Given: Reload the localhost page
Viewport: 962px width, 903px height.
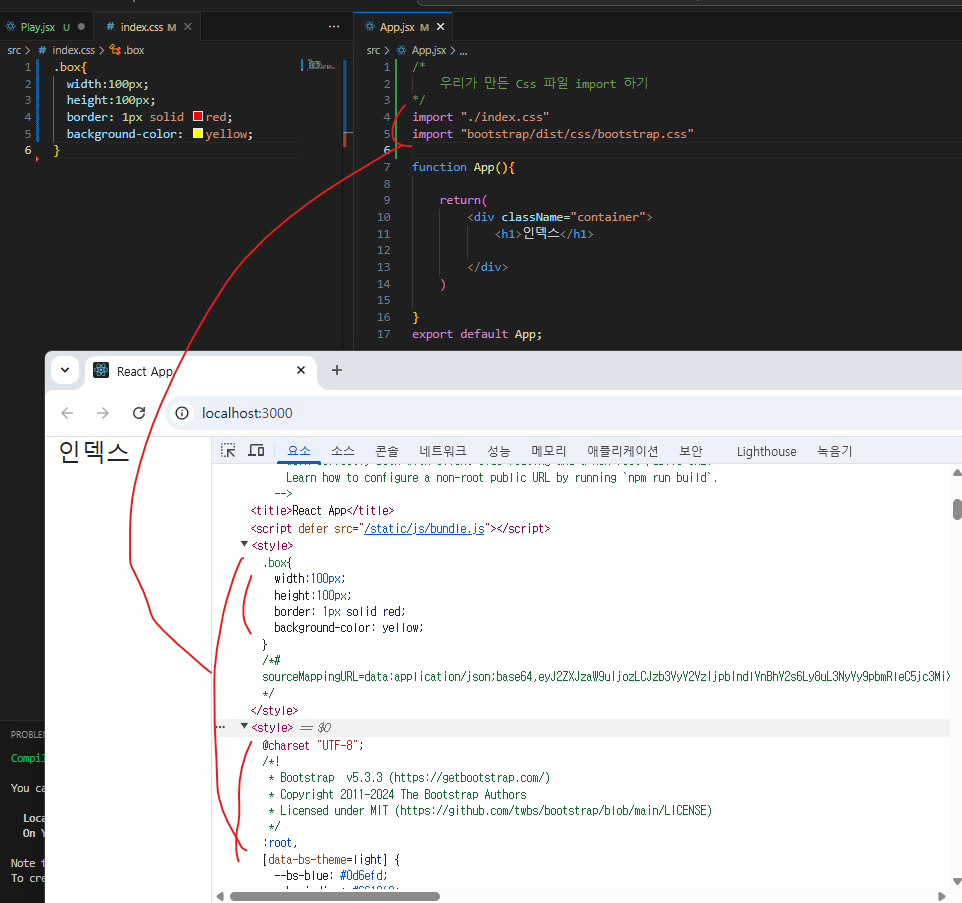Looking at the screenshot, I should coord(139,413).
